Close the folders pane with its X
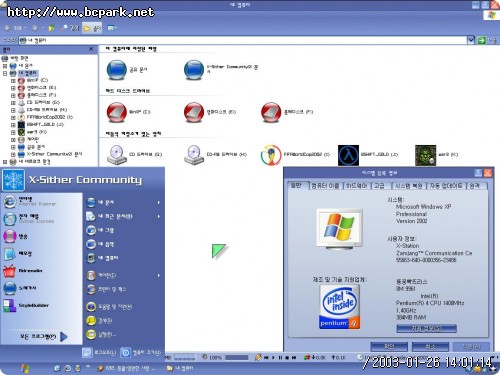 (91, 49)
